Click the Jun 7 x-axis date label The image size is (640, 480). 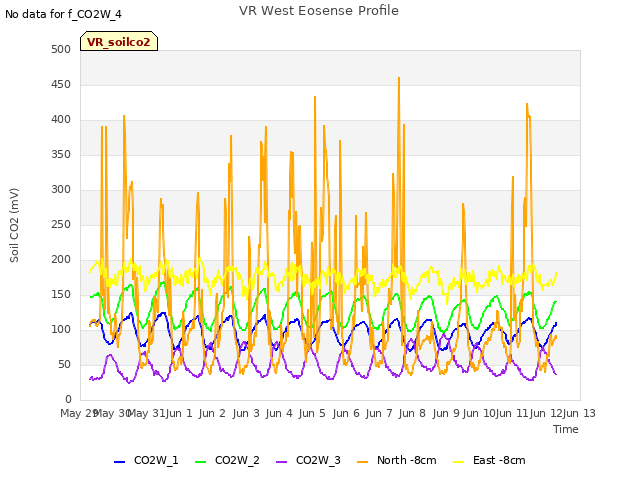tap(379, 413)
